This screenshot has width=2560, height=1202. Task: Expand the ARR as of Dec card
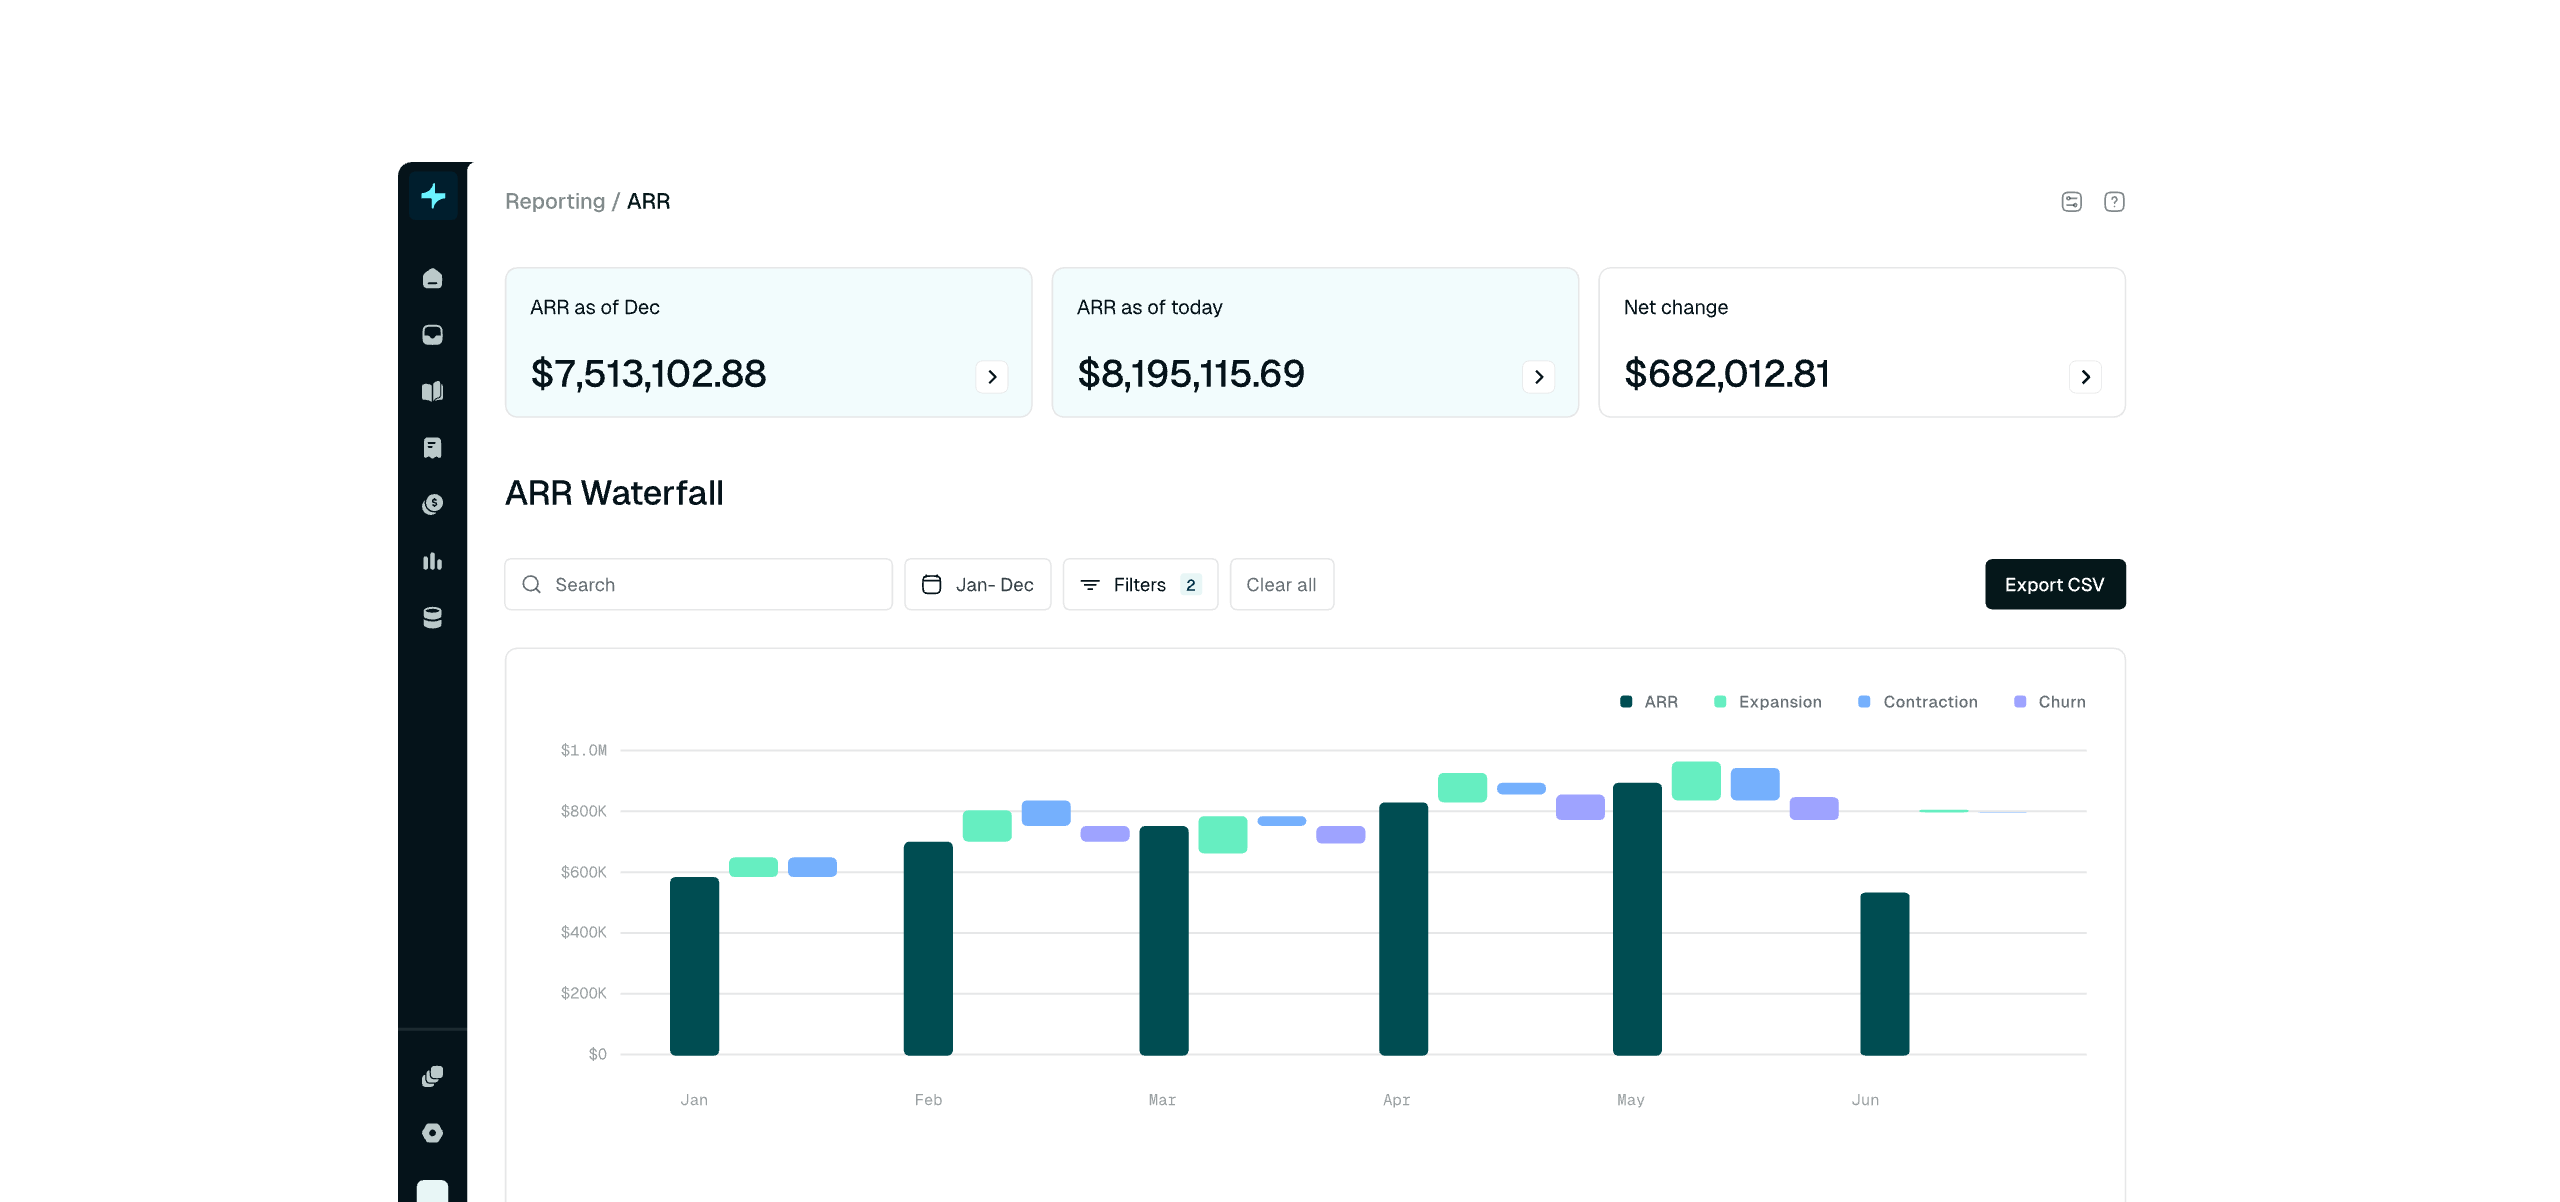992,377
